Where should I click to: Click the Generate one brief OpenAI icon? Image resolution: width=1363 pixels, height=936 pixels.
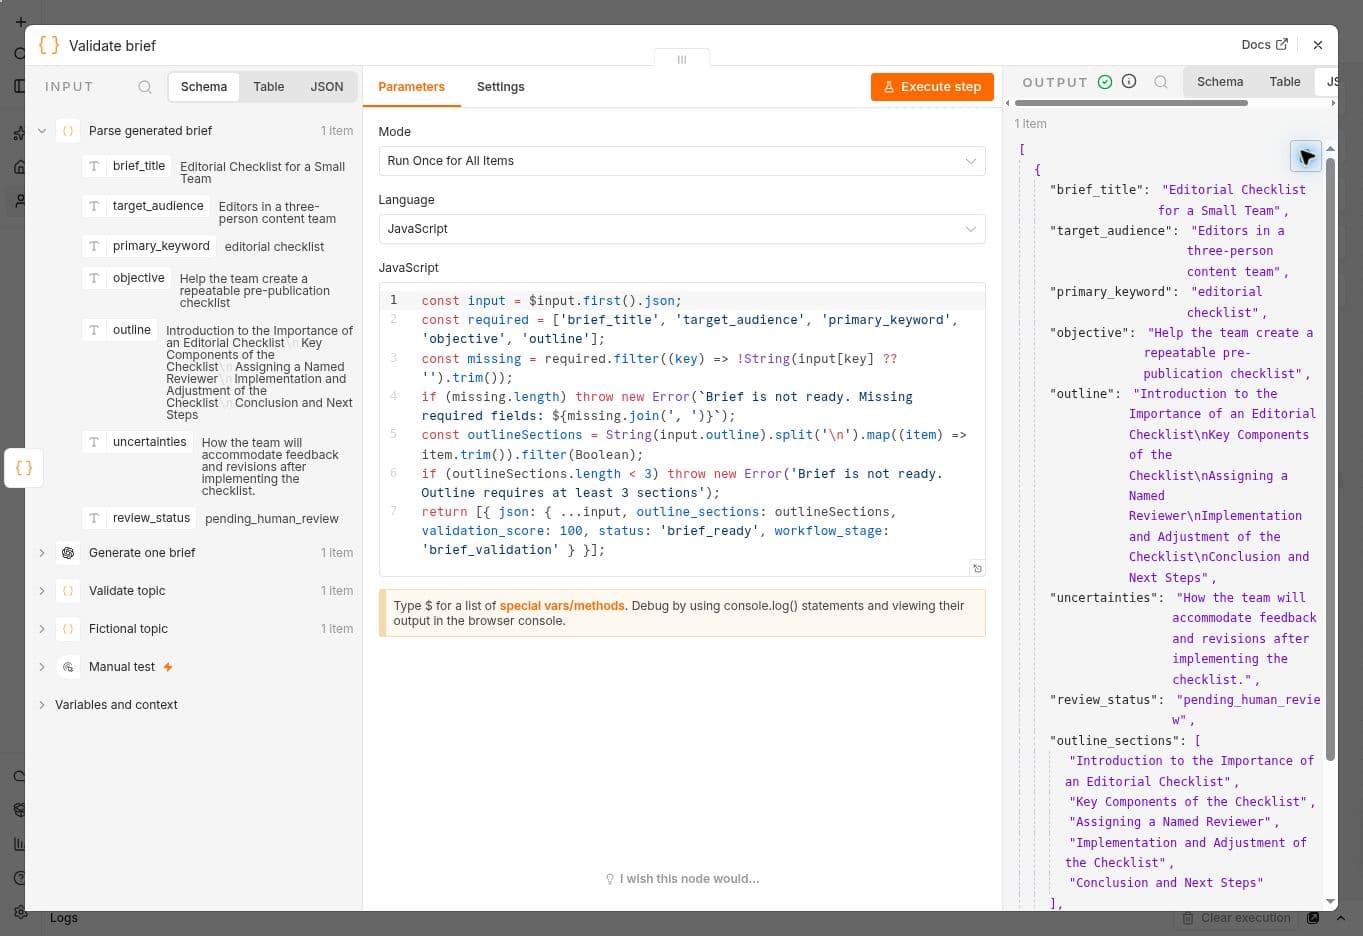pyautogui.click(x=68, y=553)
